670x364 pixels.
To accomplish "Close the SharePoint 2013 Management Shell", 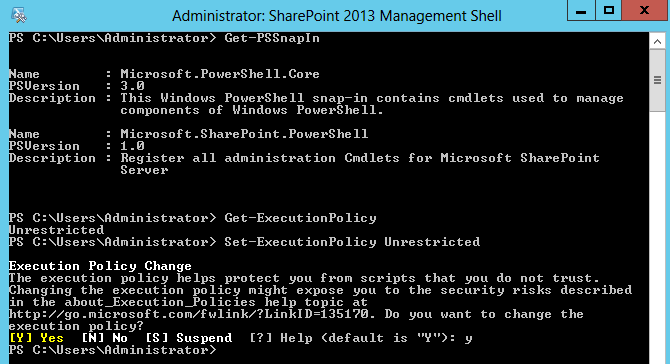I will 644,11.
